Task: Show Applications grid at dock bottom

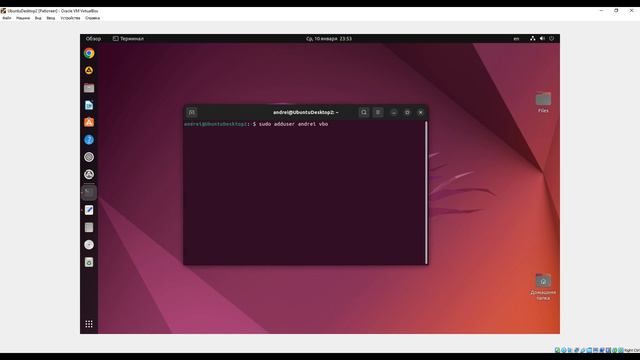Action: point(89,324)
